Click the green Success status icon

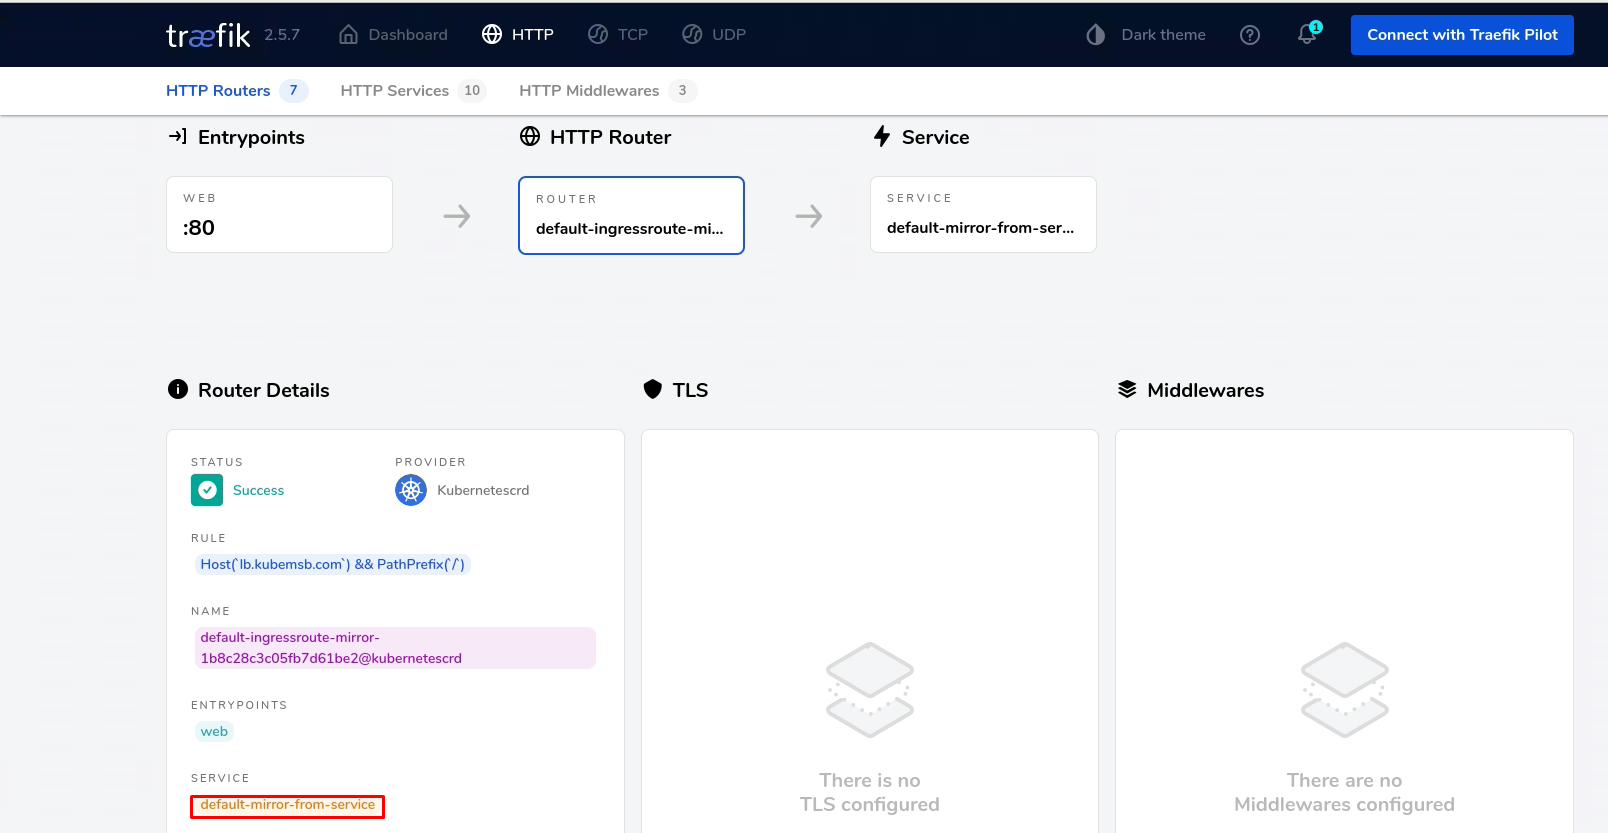pos(207,490)
